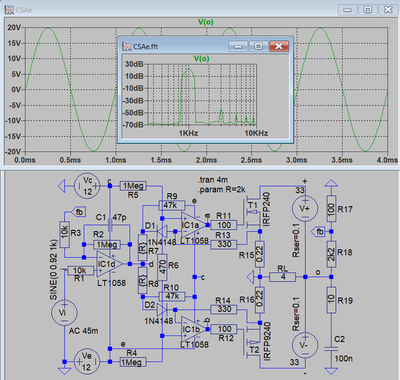Click the IC1a LT1058 op-amp
Screen dimensions: 400x380
coord(194,225)
